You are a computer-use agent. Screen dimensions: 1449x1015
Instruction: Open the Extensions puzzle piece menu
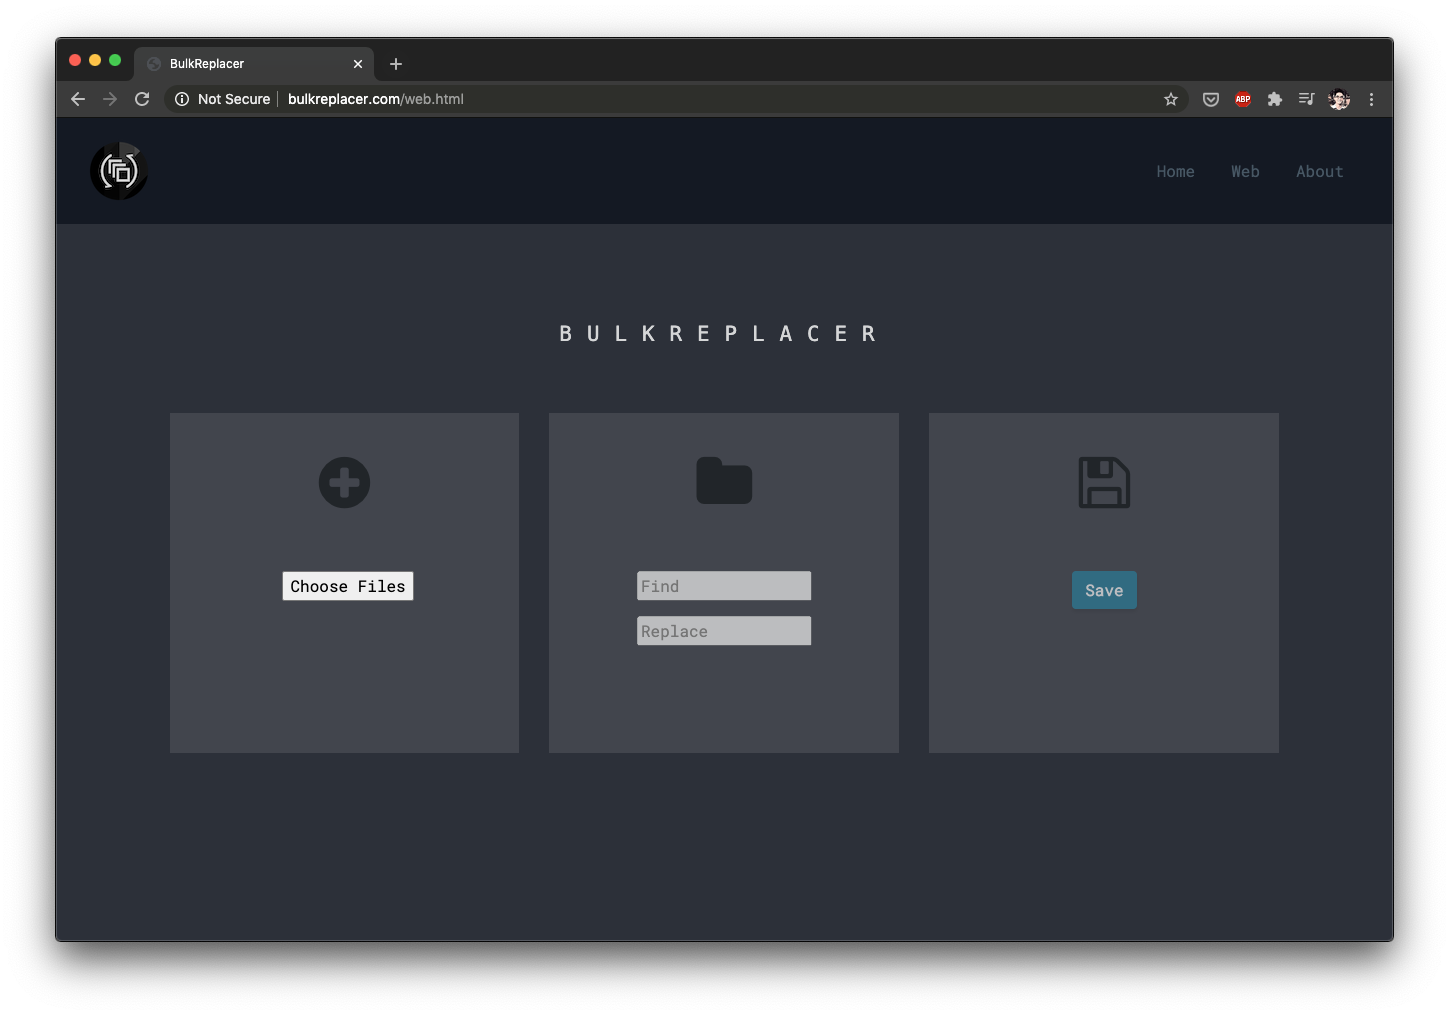(1275, 99)
